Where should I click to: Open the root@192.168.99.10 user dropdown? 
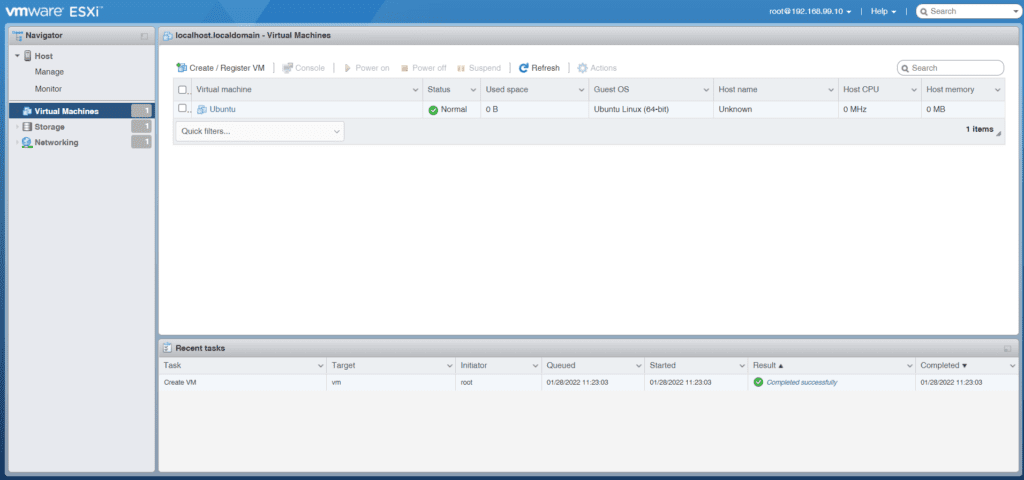pos(810,11)
